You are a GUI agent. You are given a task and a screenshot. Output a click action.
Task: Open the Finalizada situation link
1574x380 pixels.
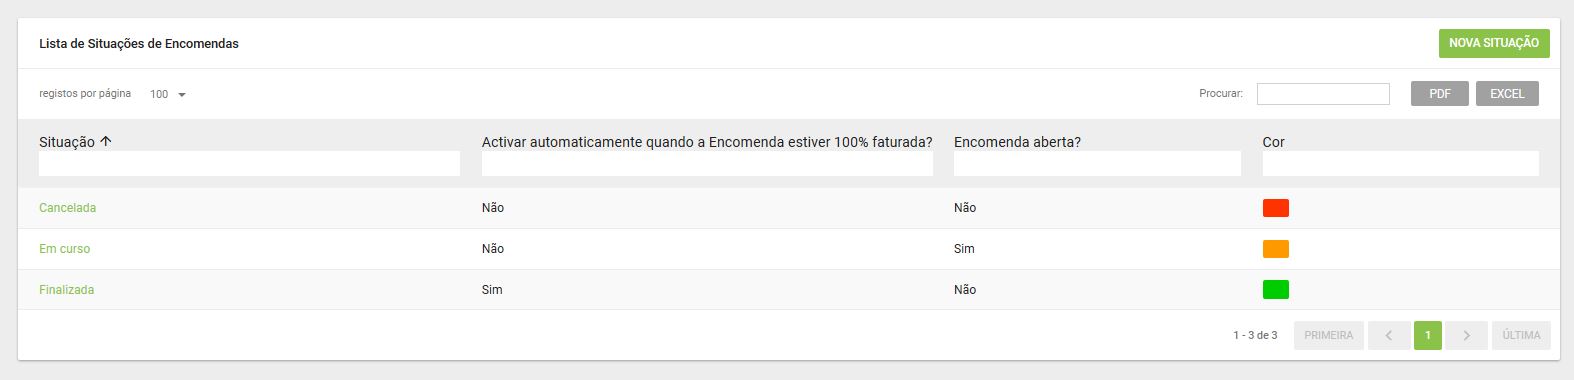pos(66,290)
